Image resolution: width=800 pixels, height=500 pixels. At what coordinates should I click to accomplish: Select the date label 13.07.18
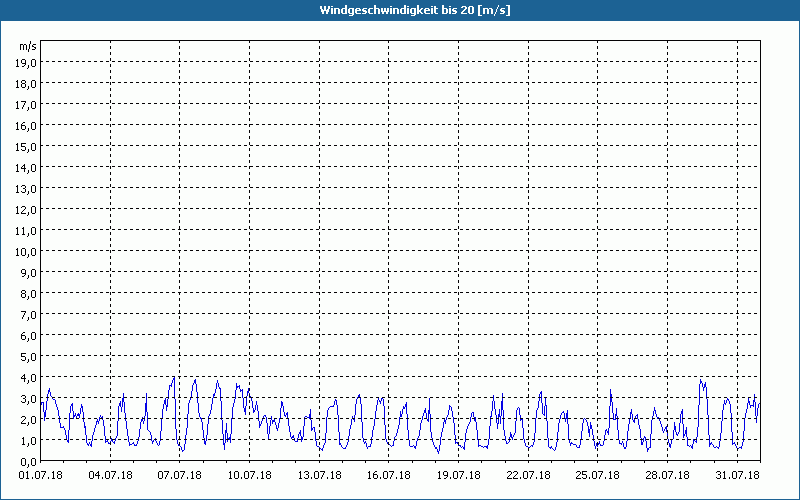319,476
